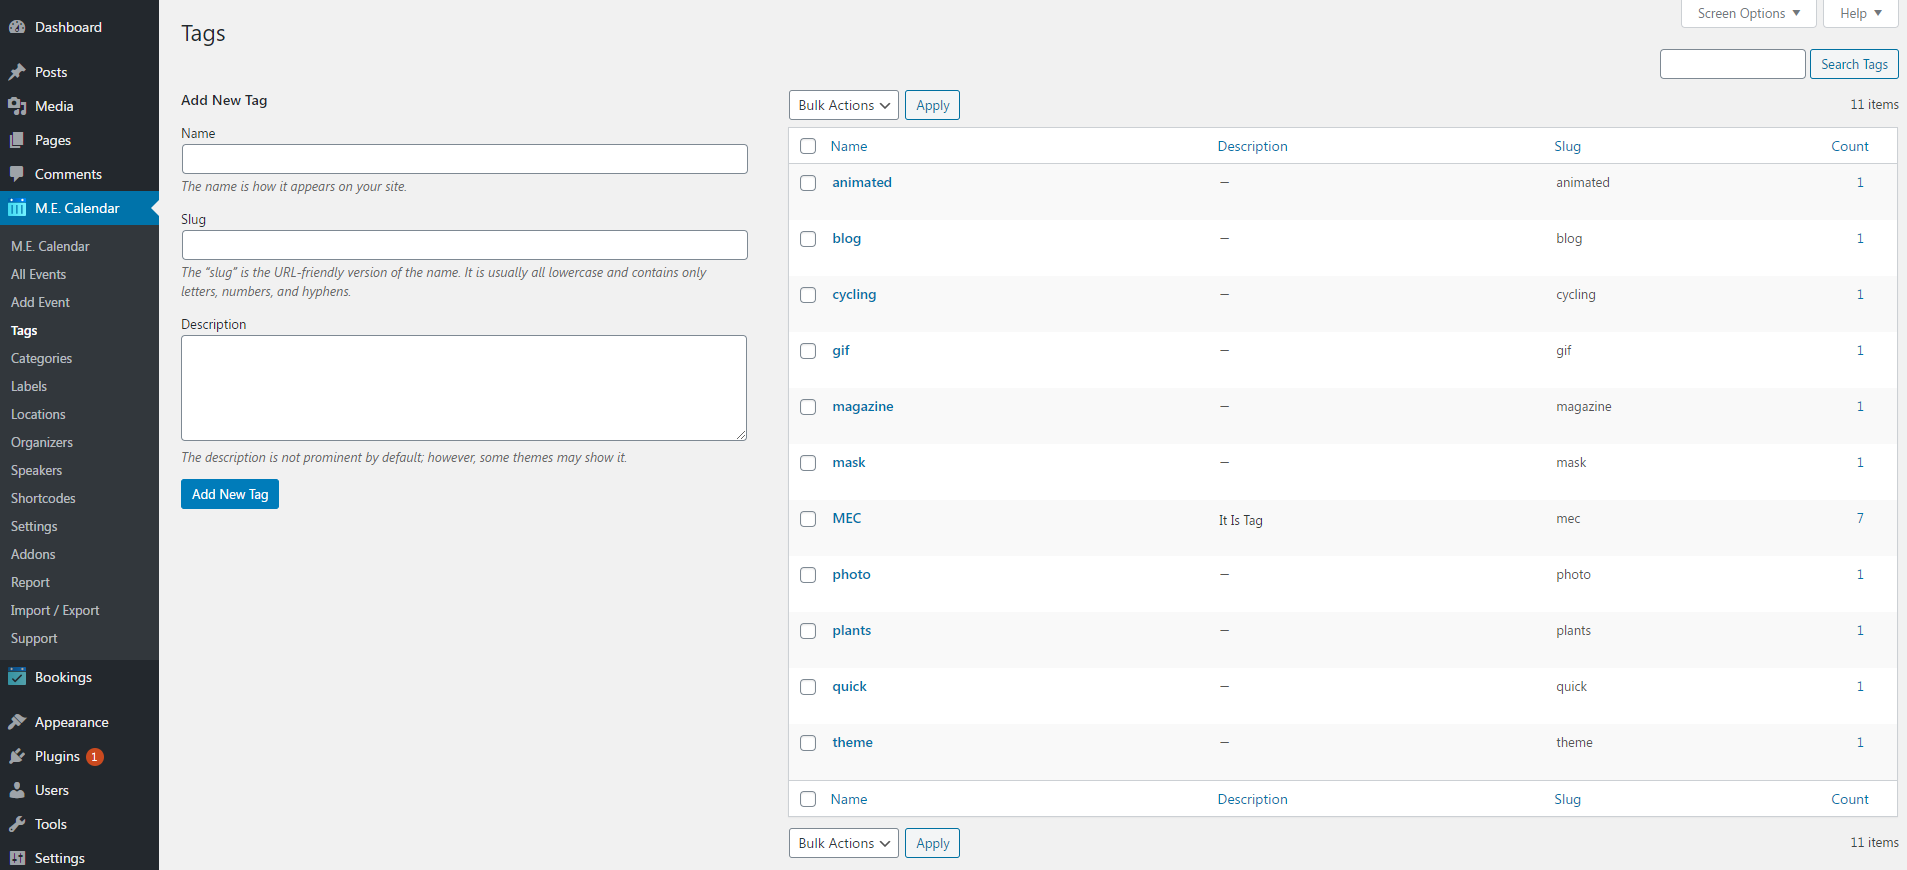Click the top Apply button
Screen dimensions: 1907x870
(x=932, y=105)
